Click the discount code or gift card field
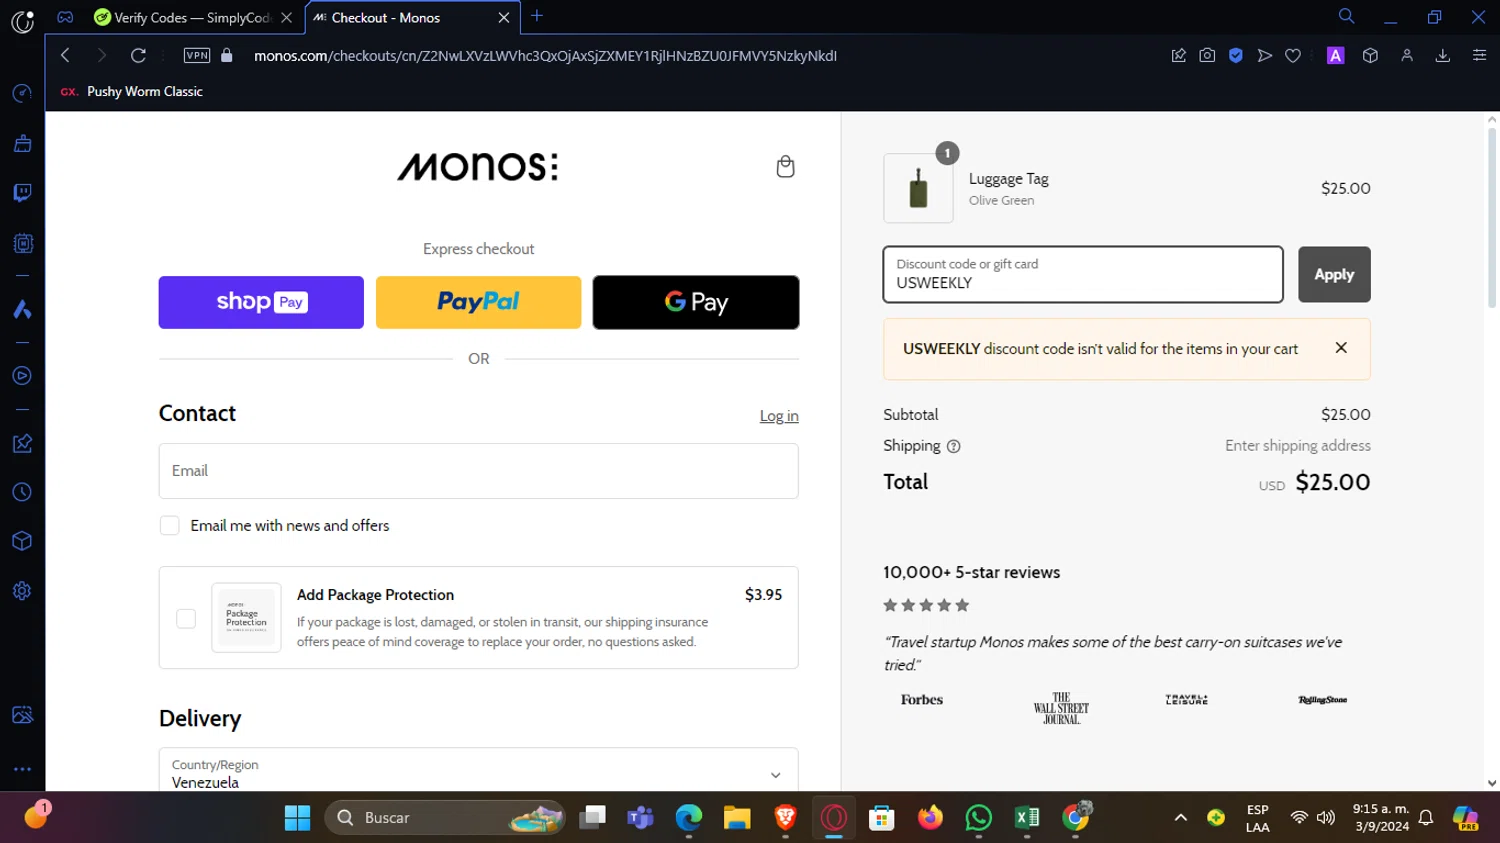This screenshot has width=1500, height=843. click(1083, 274)
